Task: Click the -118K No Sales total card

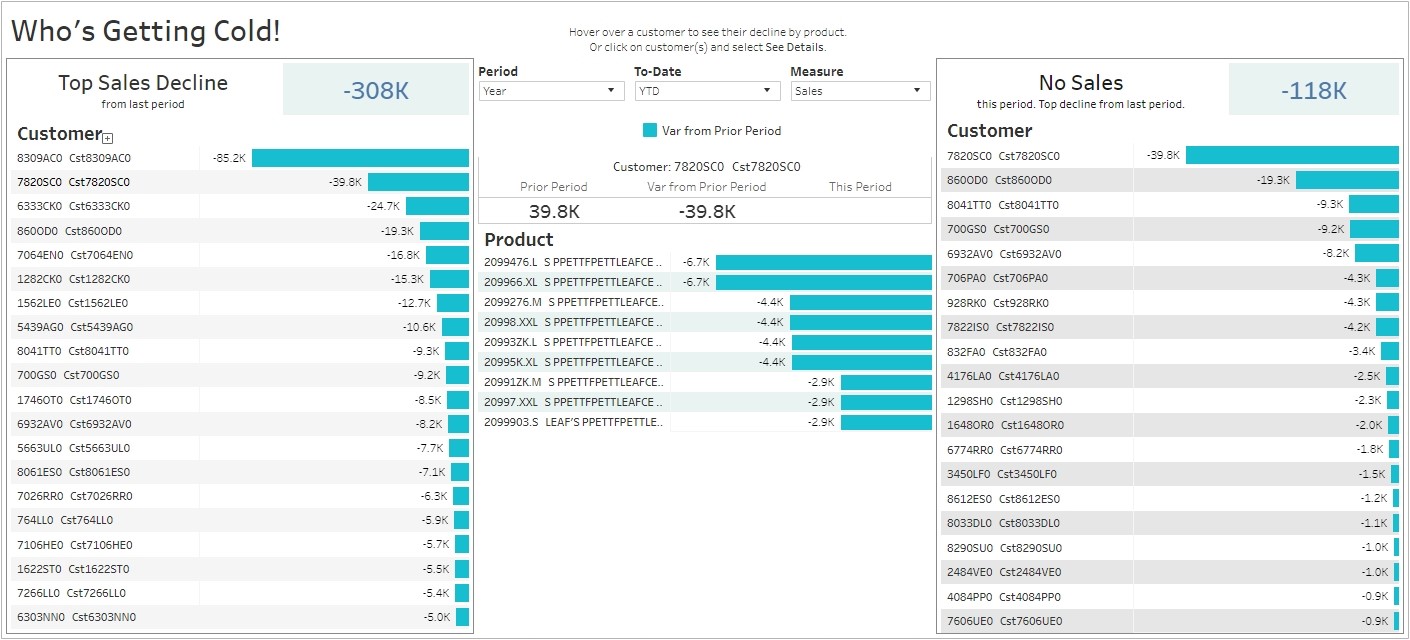Action: pyautogui.click(x=1313, y=90)
